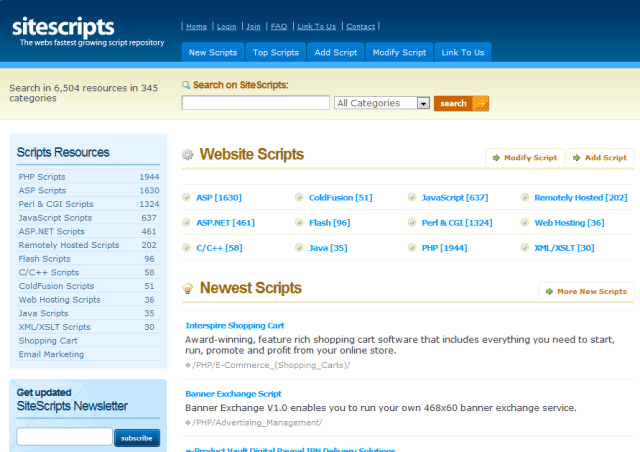Click the bullet icon beside ColdFusion [51]
640x452 pixels.
[299, 198]
